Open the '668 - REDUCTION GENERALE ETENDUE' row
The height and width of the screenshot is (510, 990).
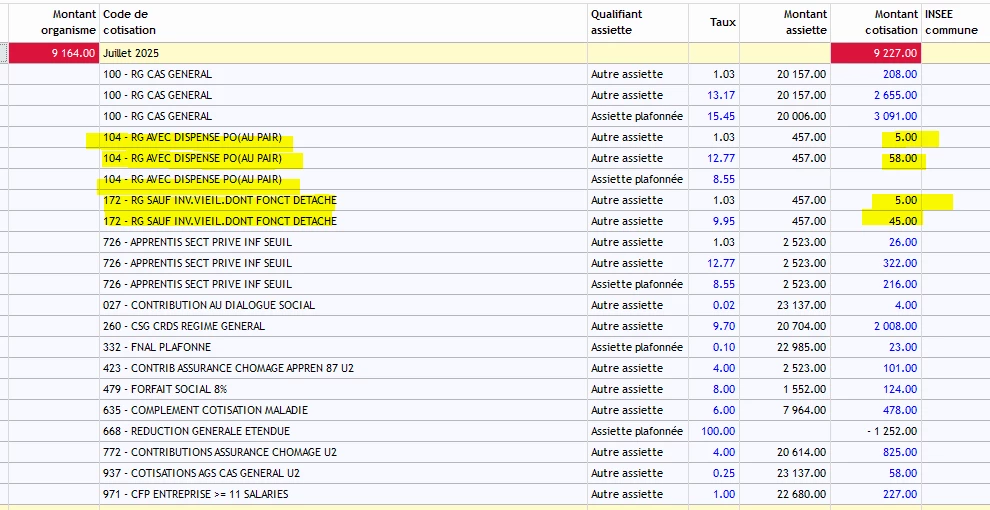pos(196,431)
